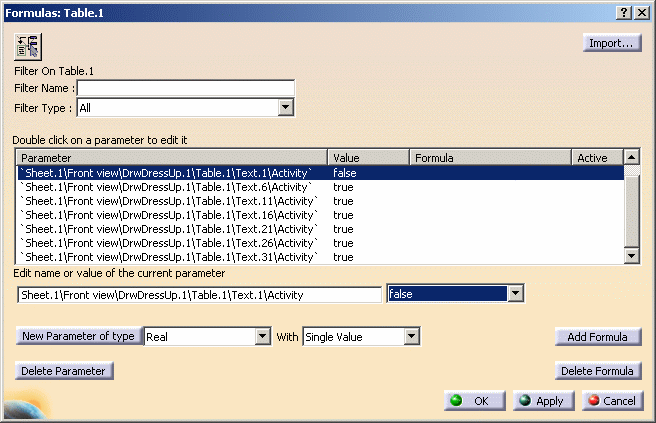Click the Value column header
Viewport: 656px width, 423px height.
(x=369, y=158)
